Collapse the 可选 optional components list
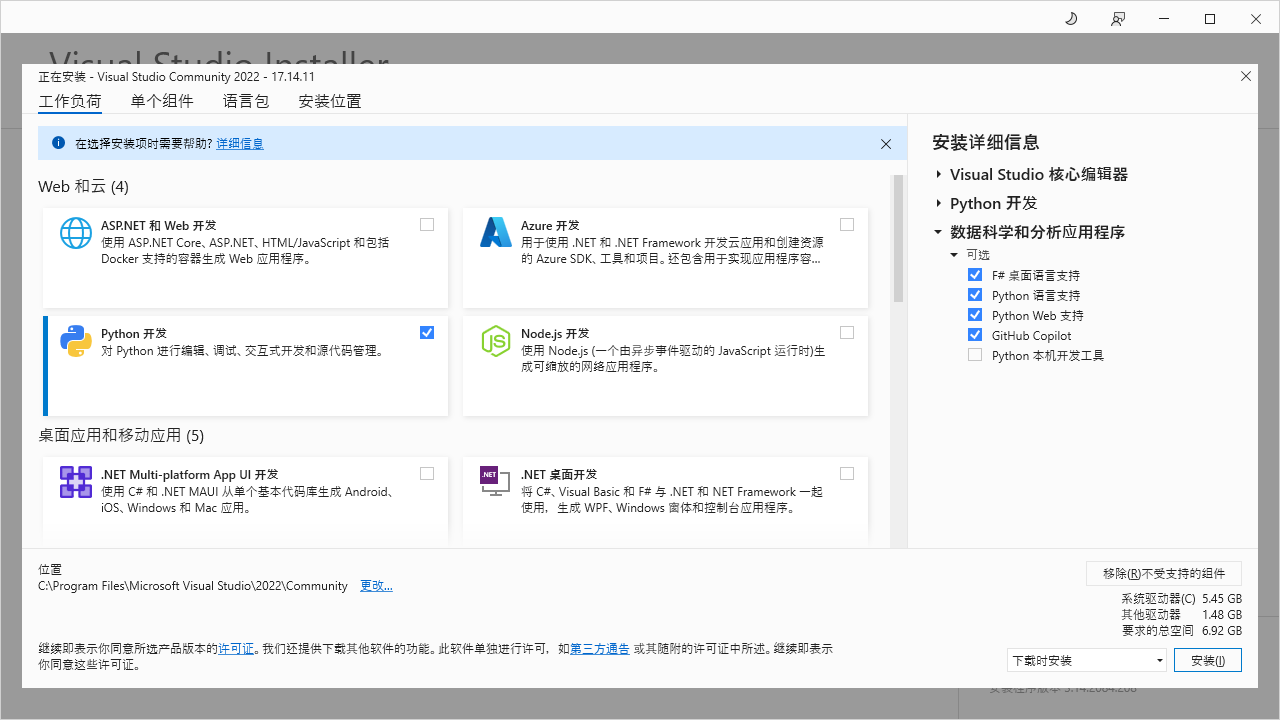 click(954, 255)
